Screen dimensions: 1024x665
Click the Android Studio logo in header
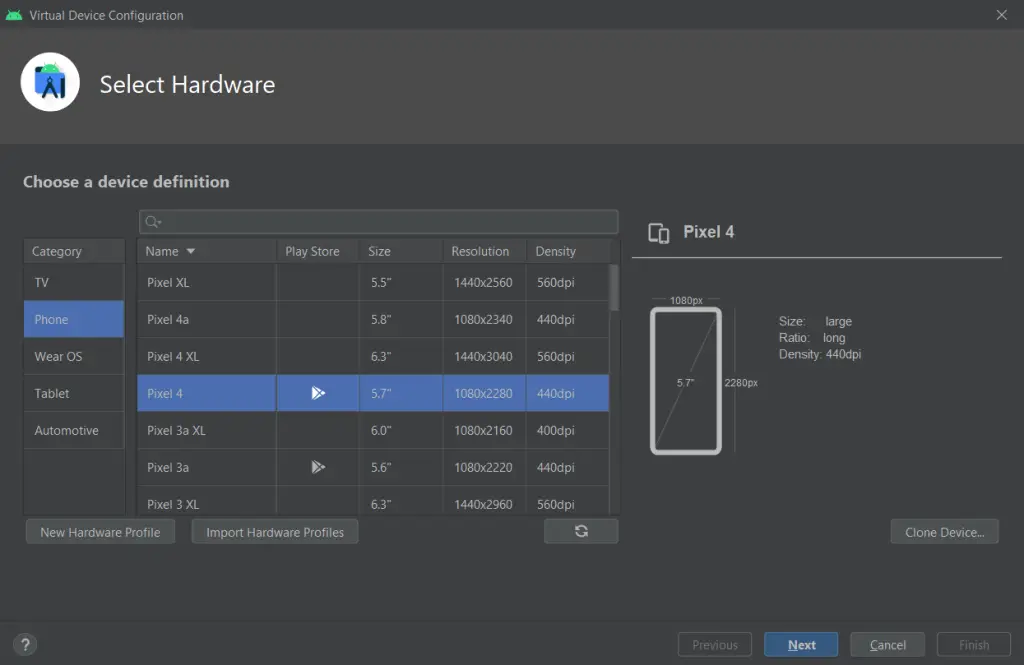click(x=50, y=82)
